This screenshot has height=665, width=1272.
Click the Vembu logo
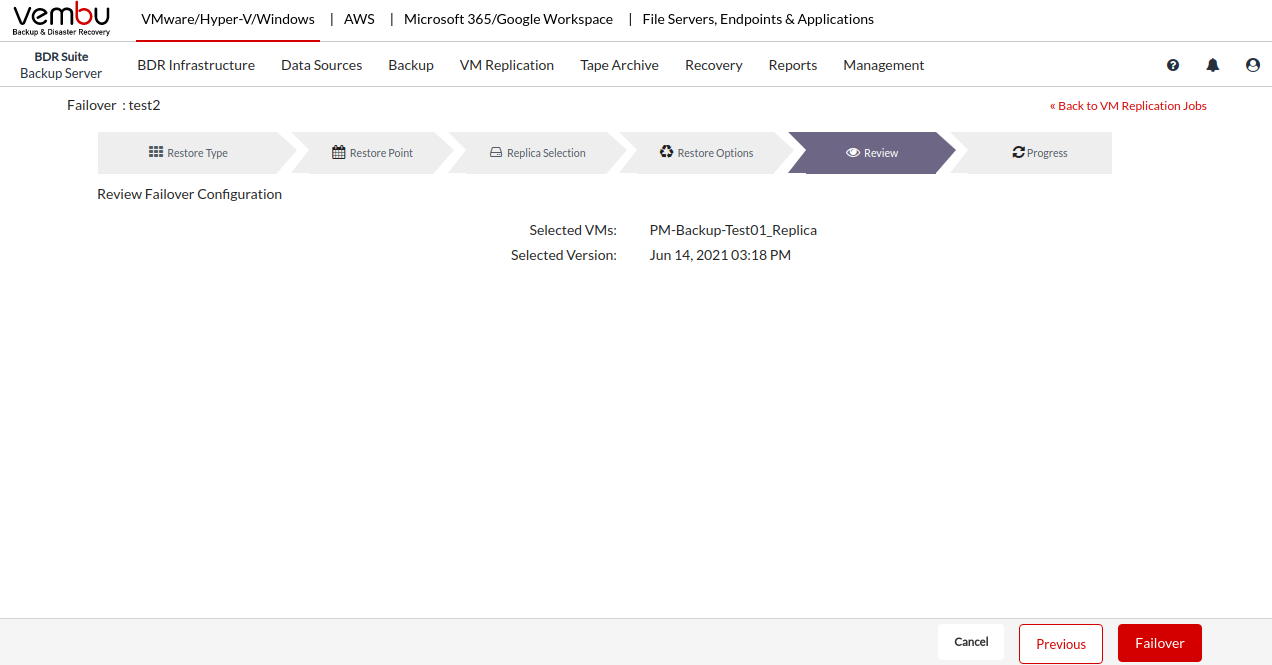pos(62,19)
